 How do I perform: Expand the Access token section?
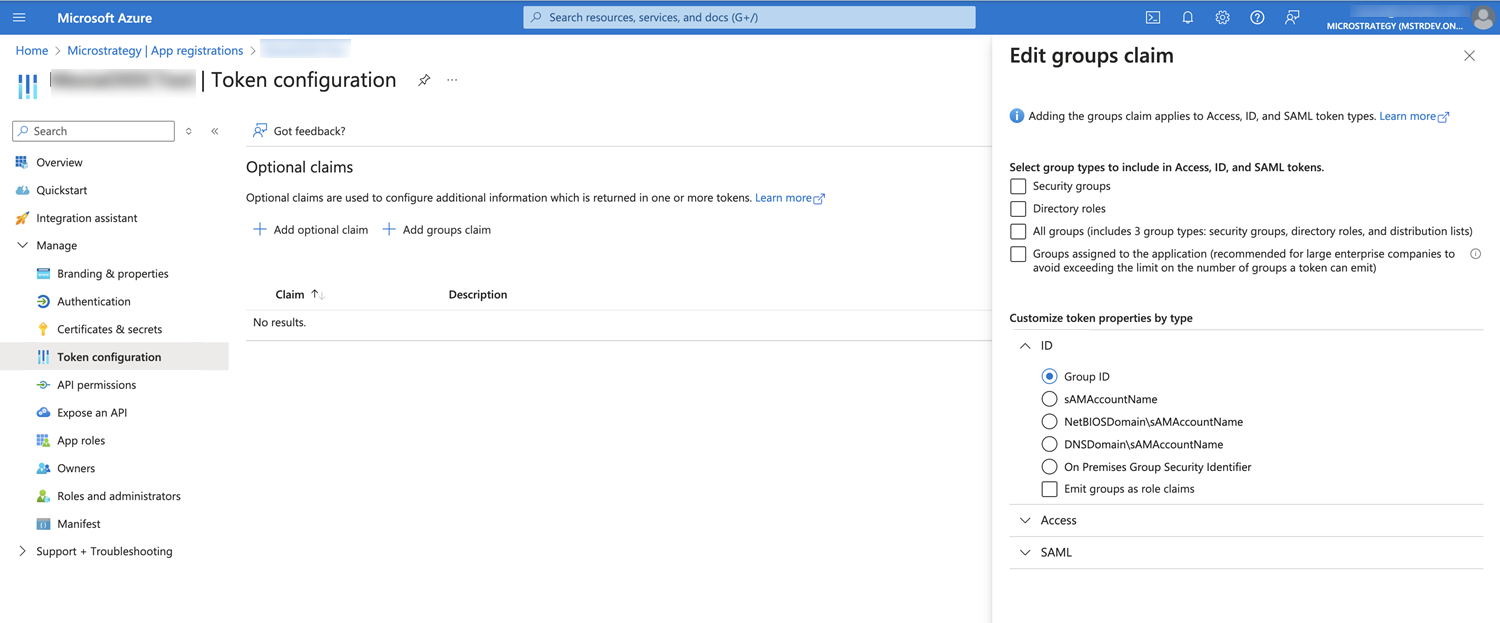coord(1025,520)
